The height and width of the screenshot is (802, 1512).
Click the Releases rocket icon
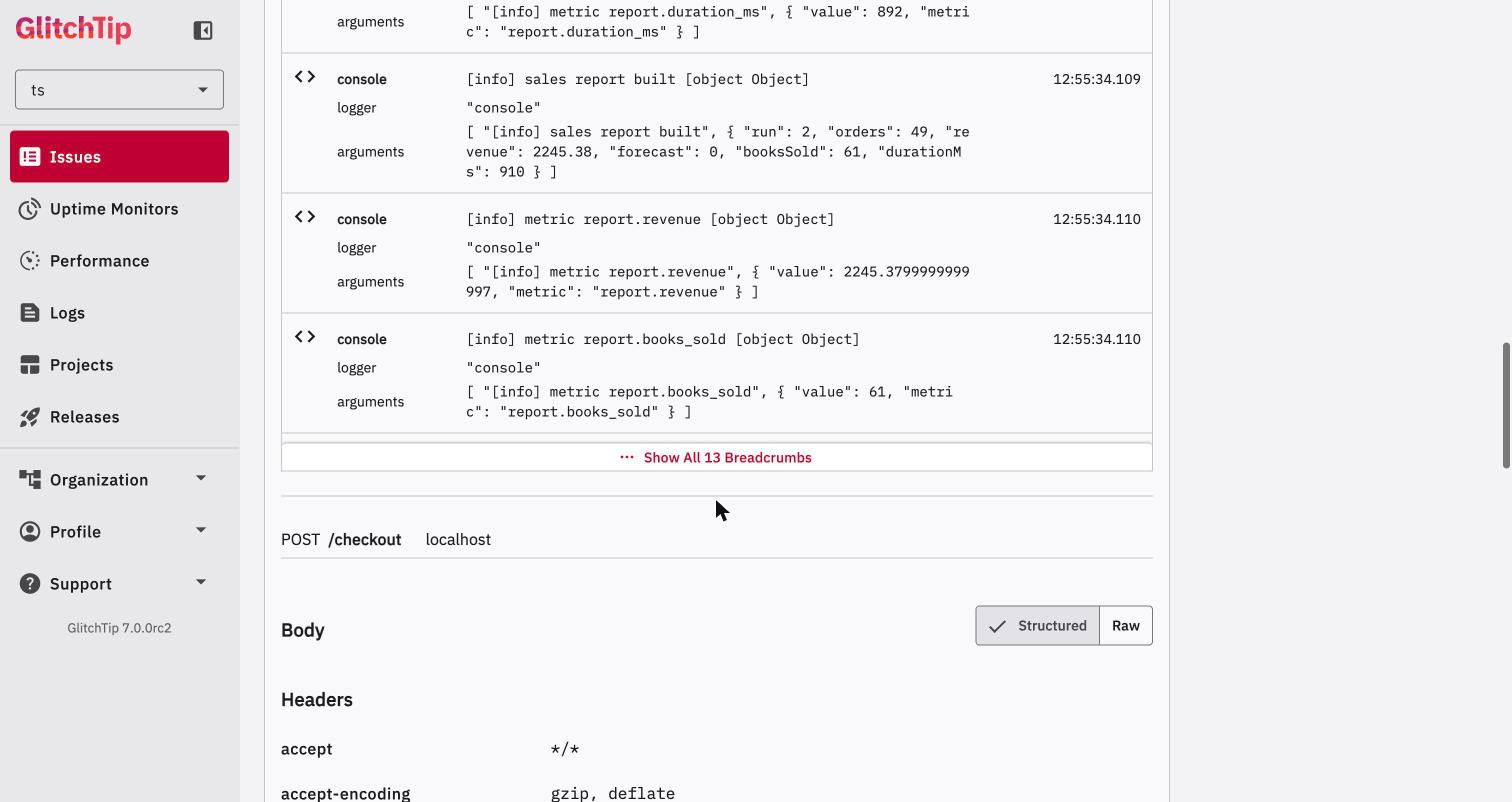pyautogui.click(x=30, y=417)
